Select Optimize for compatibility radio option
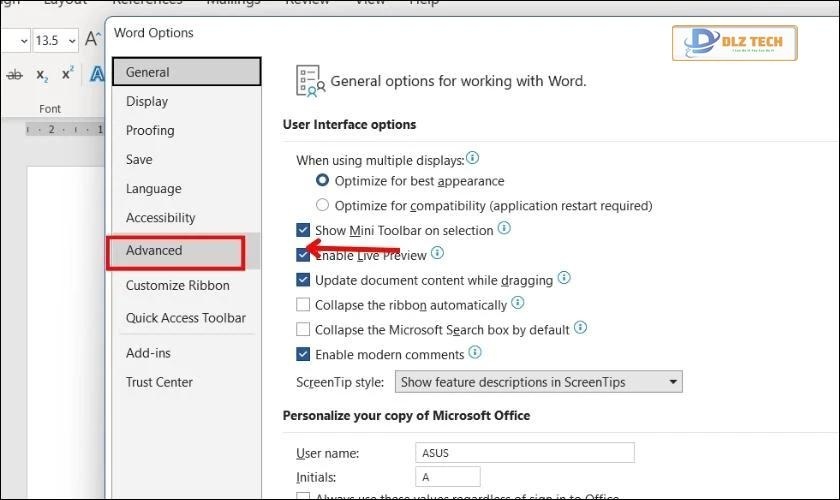 point(322,206)
